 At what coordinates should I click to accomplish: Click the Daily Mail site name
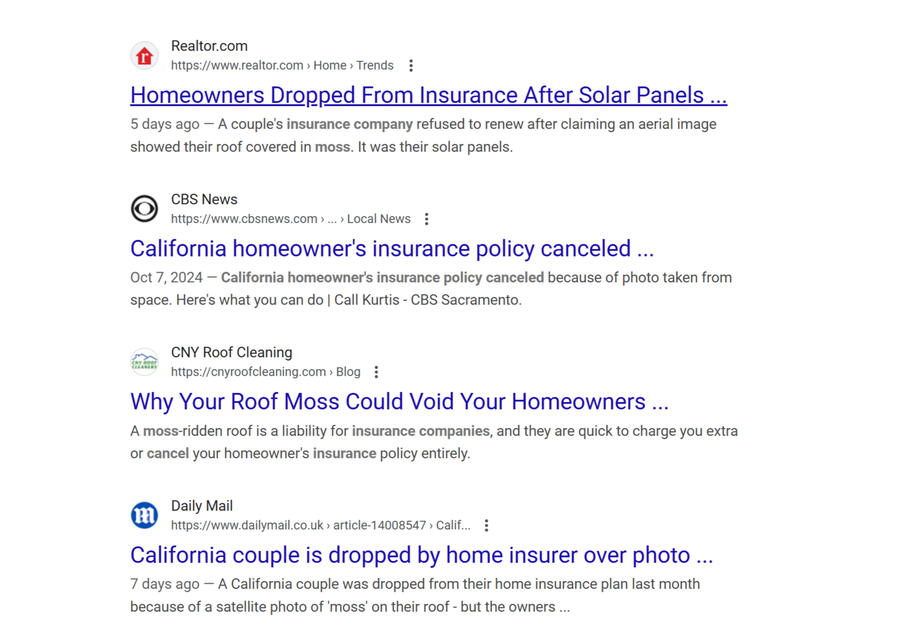(x=202, y=506)
